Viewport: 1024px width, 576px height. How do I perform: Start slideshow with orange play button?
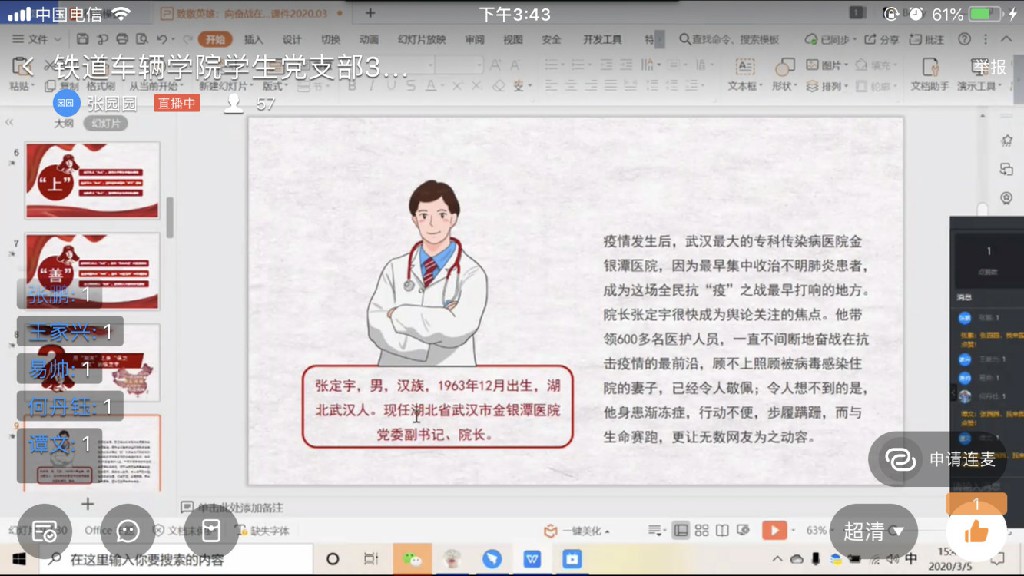click(774, 530)
